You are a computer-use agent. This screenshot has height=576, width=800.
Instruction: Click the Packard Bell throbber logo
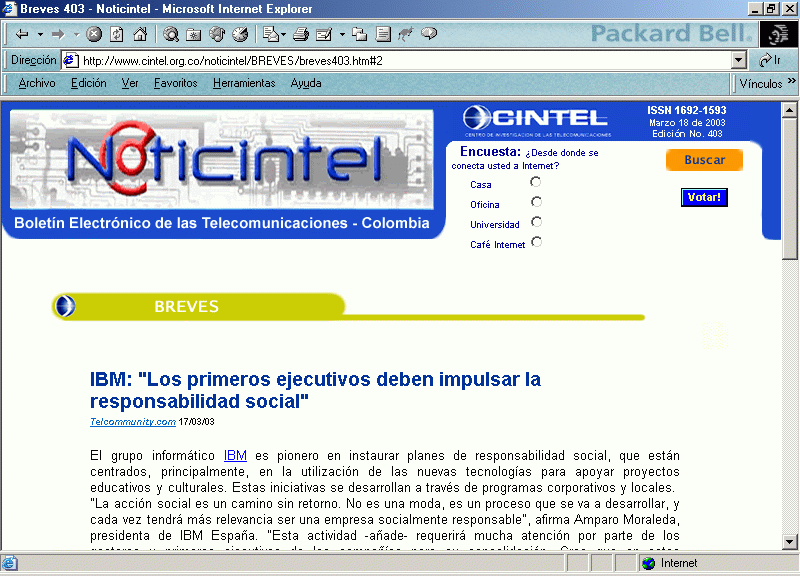point(778,34)
